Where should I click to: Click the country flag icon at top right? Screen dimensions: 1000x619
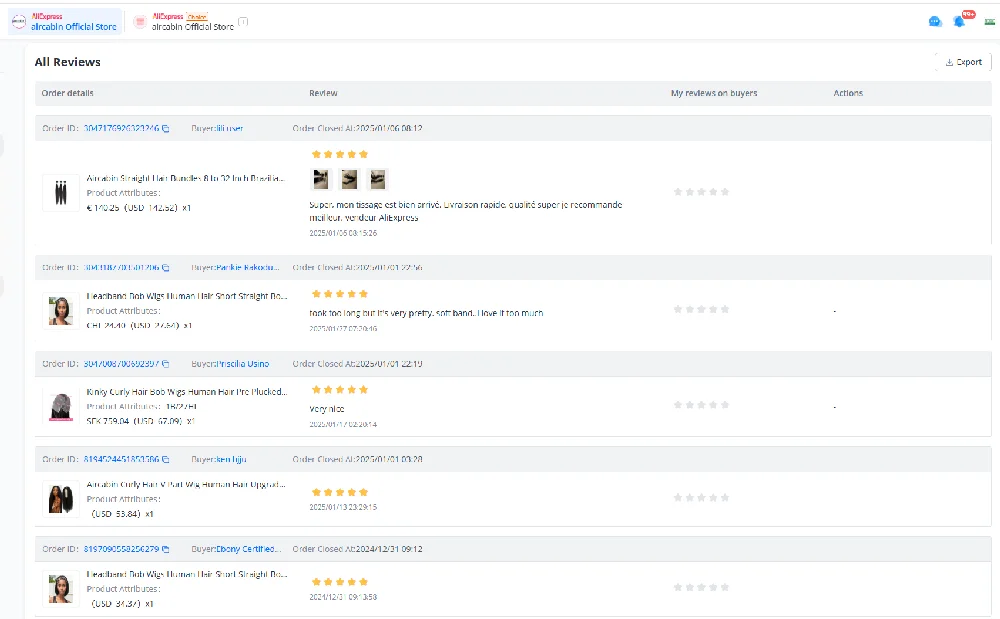(x=989, y=22)
